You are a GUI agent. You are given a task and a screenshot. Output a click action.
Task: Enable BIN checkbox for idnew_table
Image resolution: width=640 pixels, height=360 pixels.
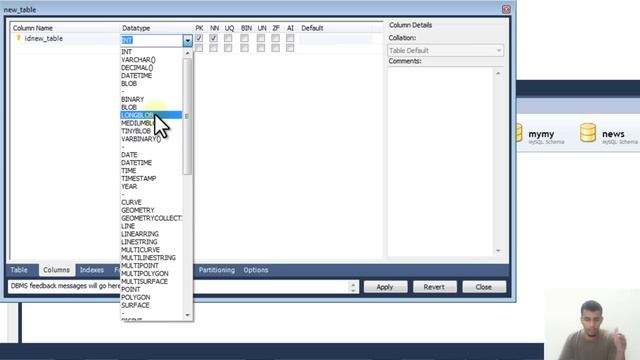pyautogui.click(x=244, y=38)
